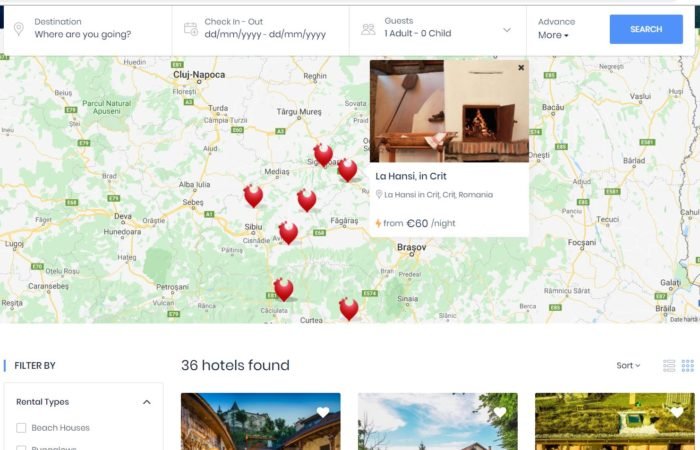Screen dimensions: 700x450
Task: Click heart icon on third hotel thumbnail
Action: (x=676, y=412)
